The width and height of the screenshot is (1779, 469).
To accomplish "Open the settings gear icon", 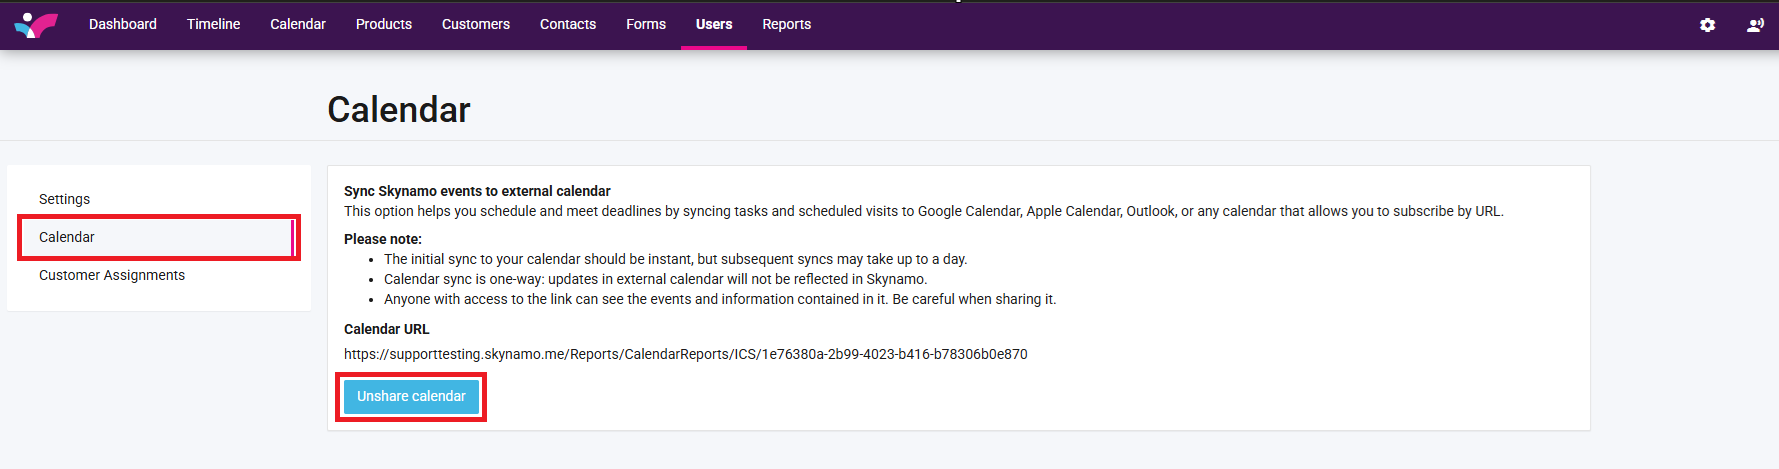I will tap(1707, 25).
